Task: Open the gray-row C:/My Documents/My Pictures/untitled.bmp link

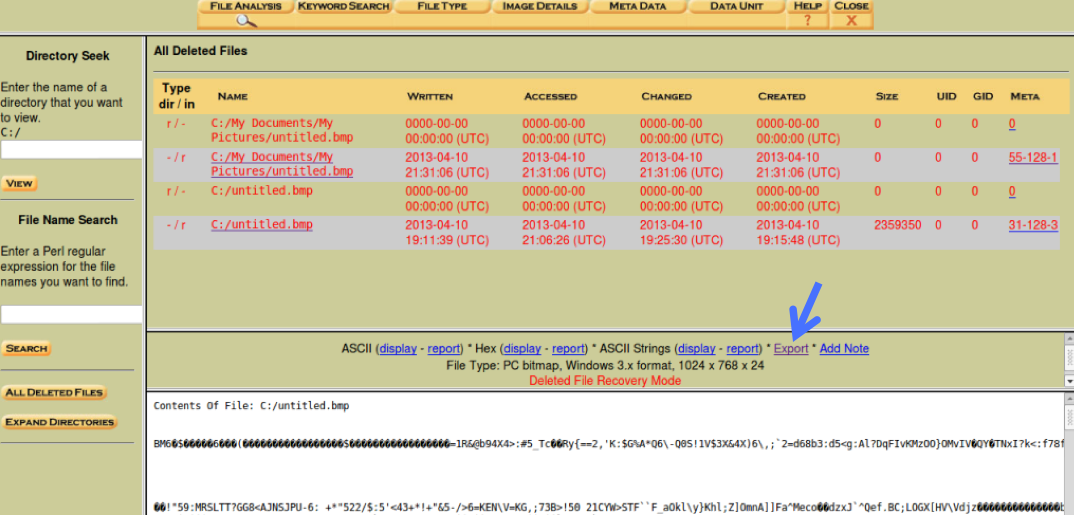Action: pos(282,164)
